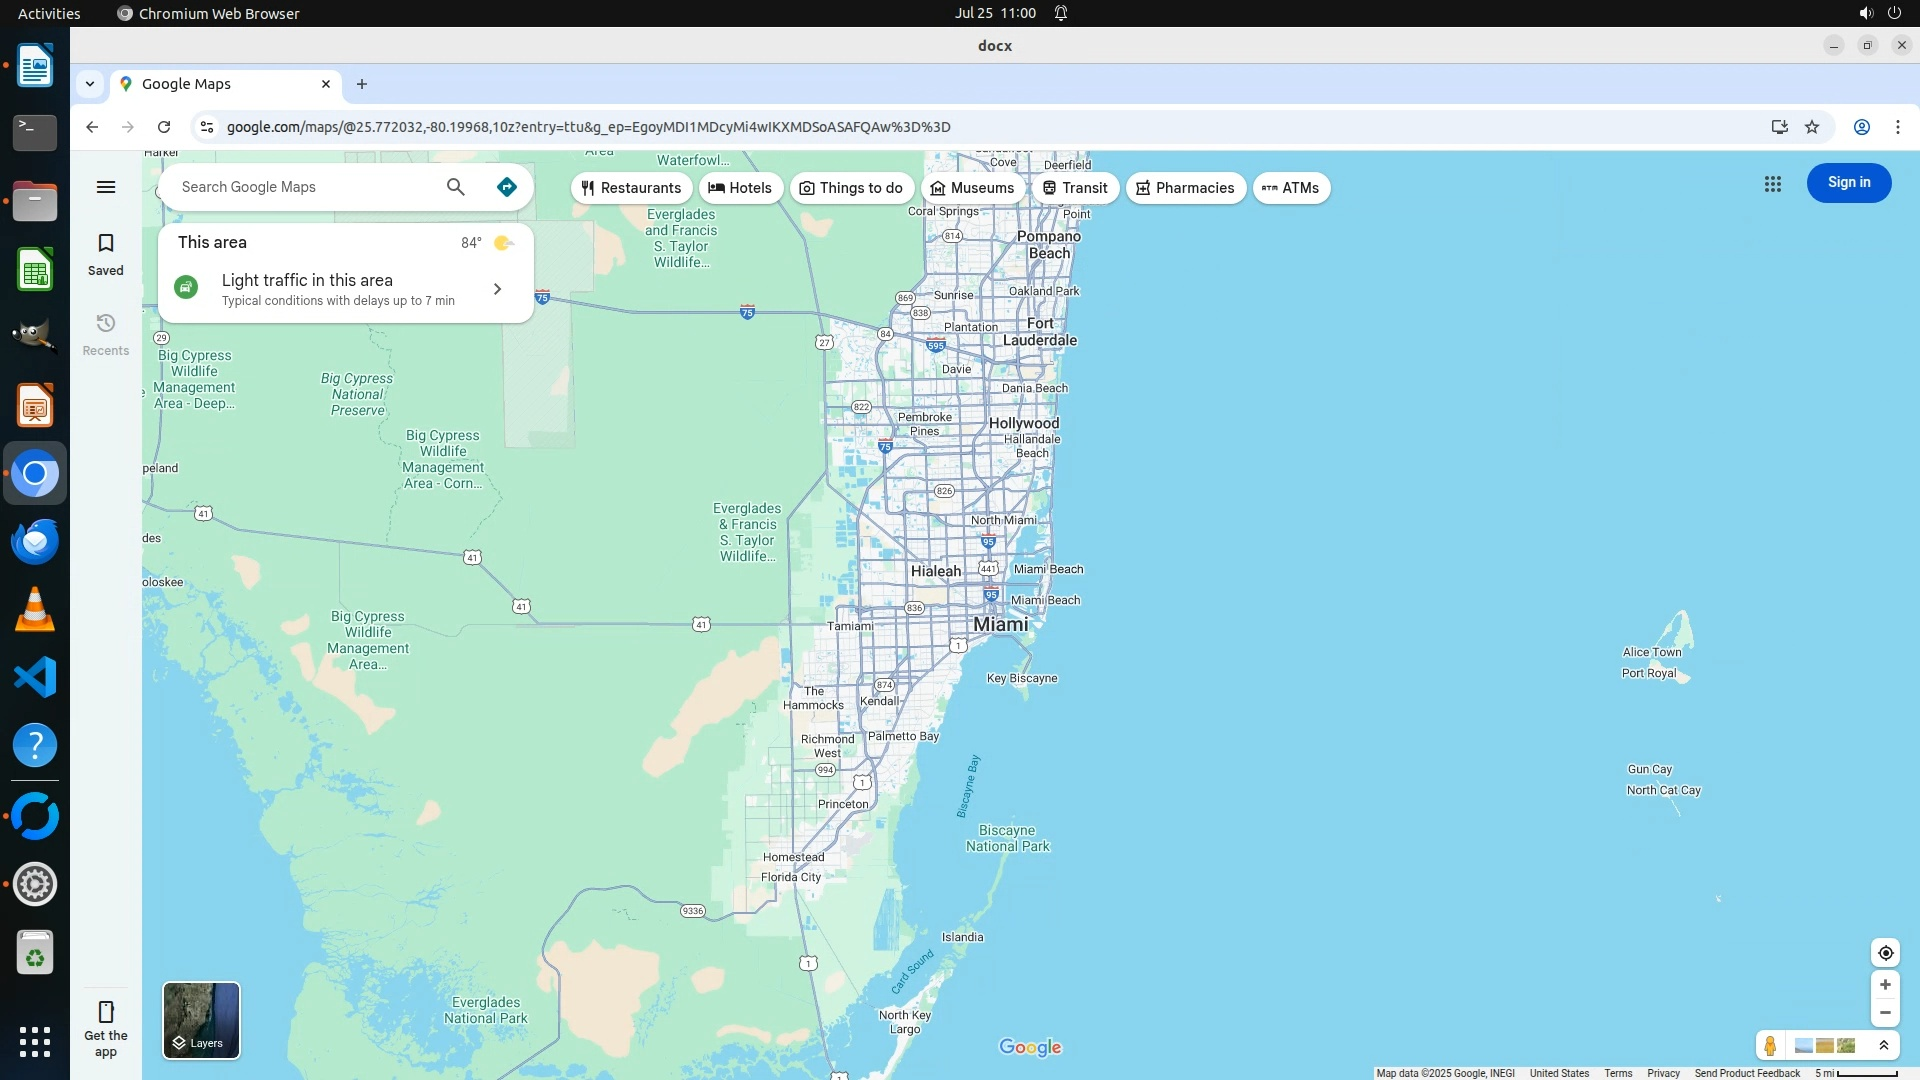Image resolution: width=1920 pixels, height=1080 pixels.
Task: Expand the imagery strip chevron
Action: click(x=1884, y=1046)
